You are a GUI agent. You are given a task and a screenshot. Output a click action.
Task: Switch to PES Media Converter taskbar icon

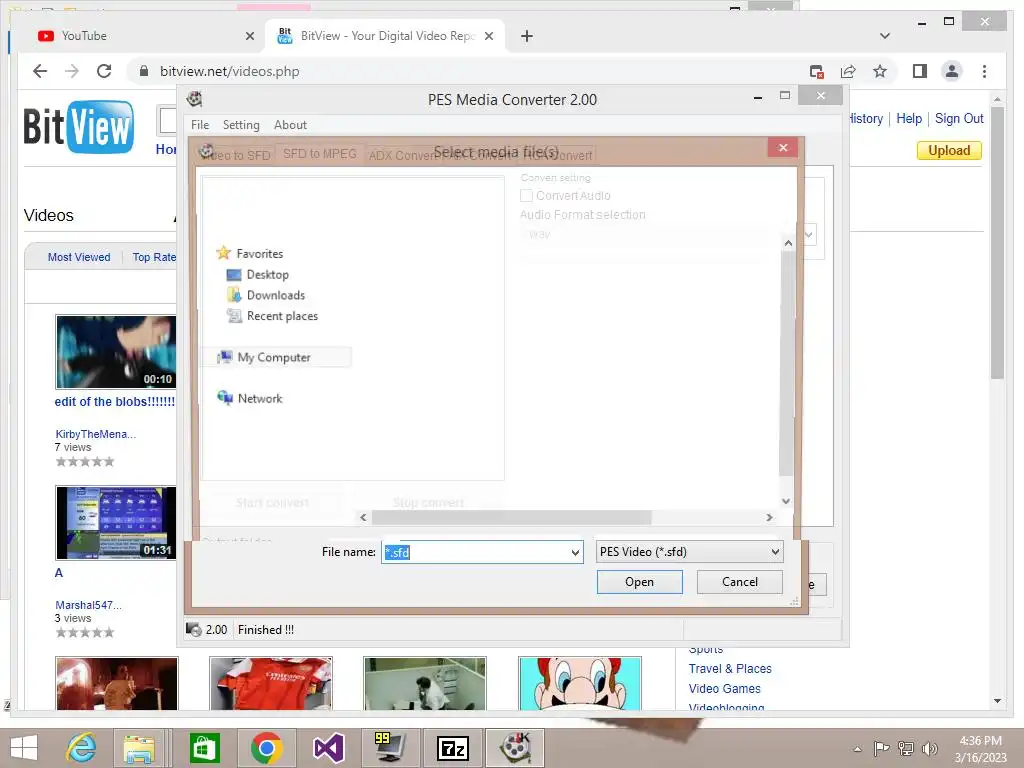point(515,748)
